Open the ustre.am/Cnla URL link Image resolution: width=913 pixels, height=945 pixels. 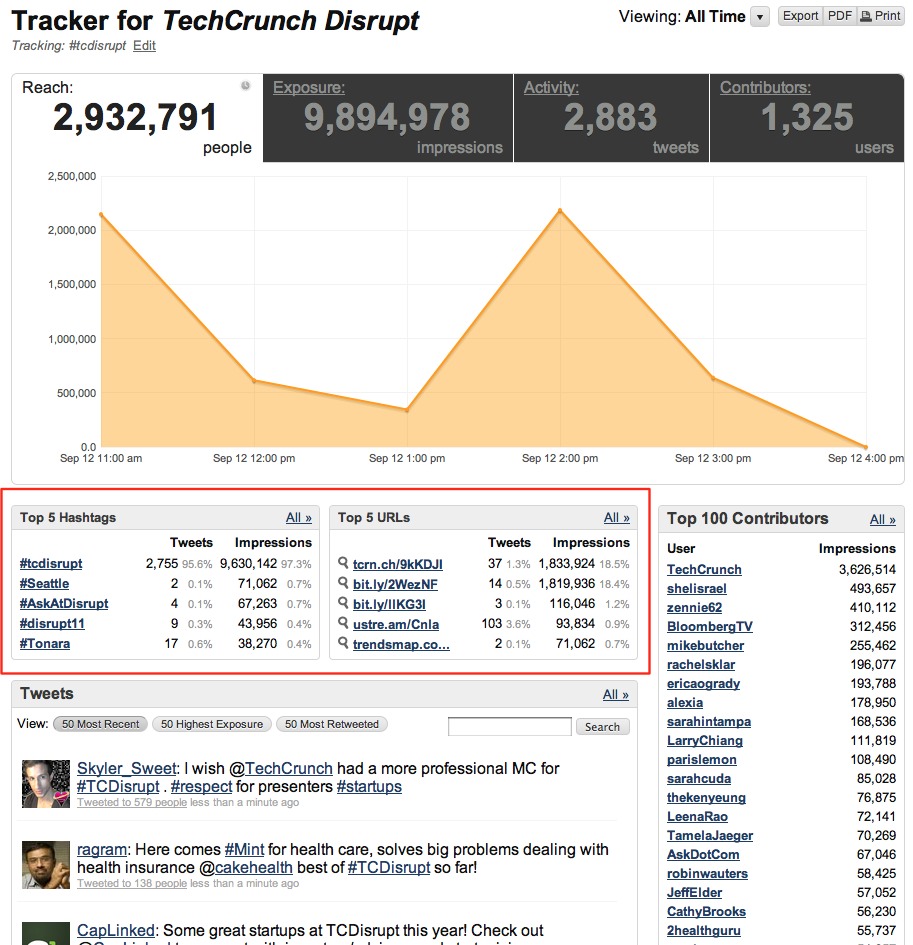396,624
